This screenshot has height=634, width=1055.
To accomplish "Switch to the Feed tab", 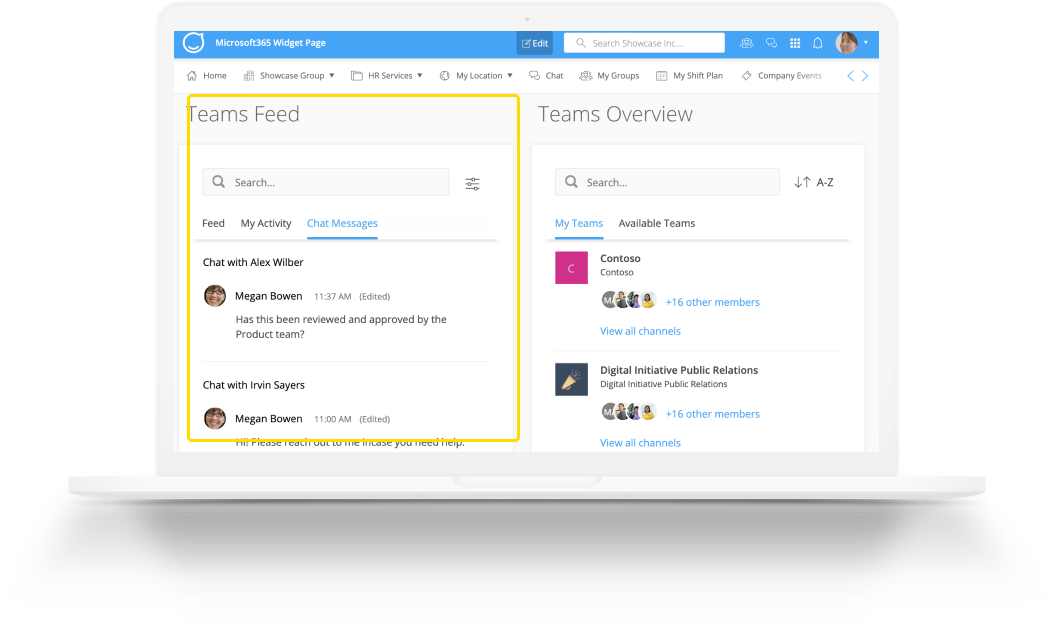I will (x=212, y=223).
